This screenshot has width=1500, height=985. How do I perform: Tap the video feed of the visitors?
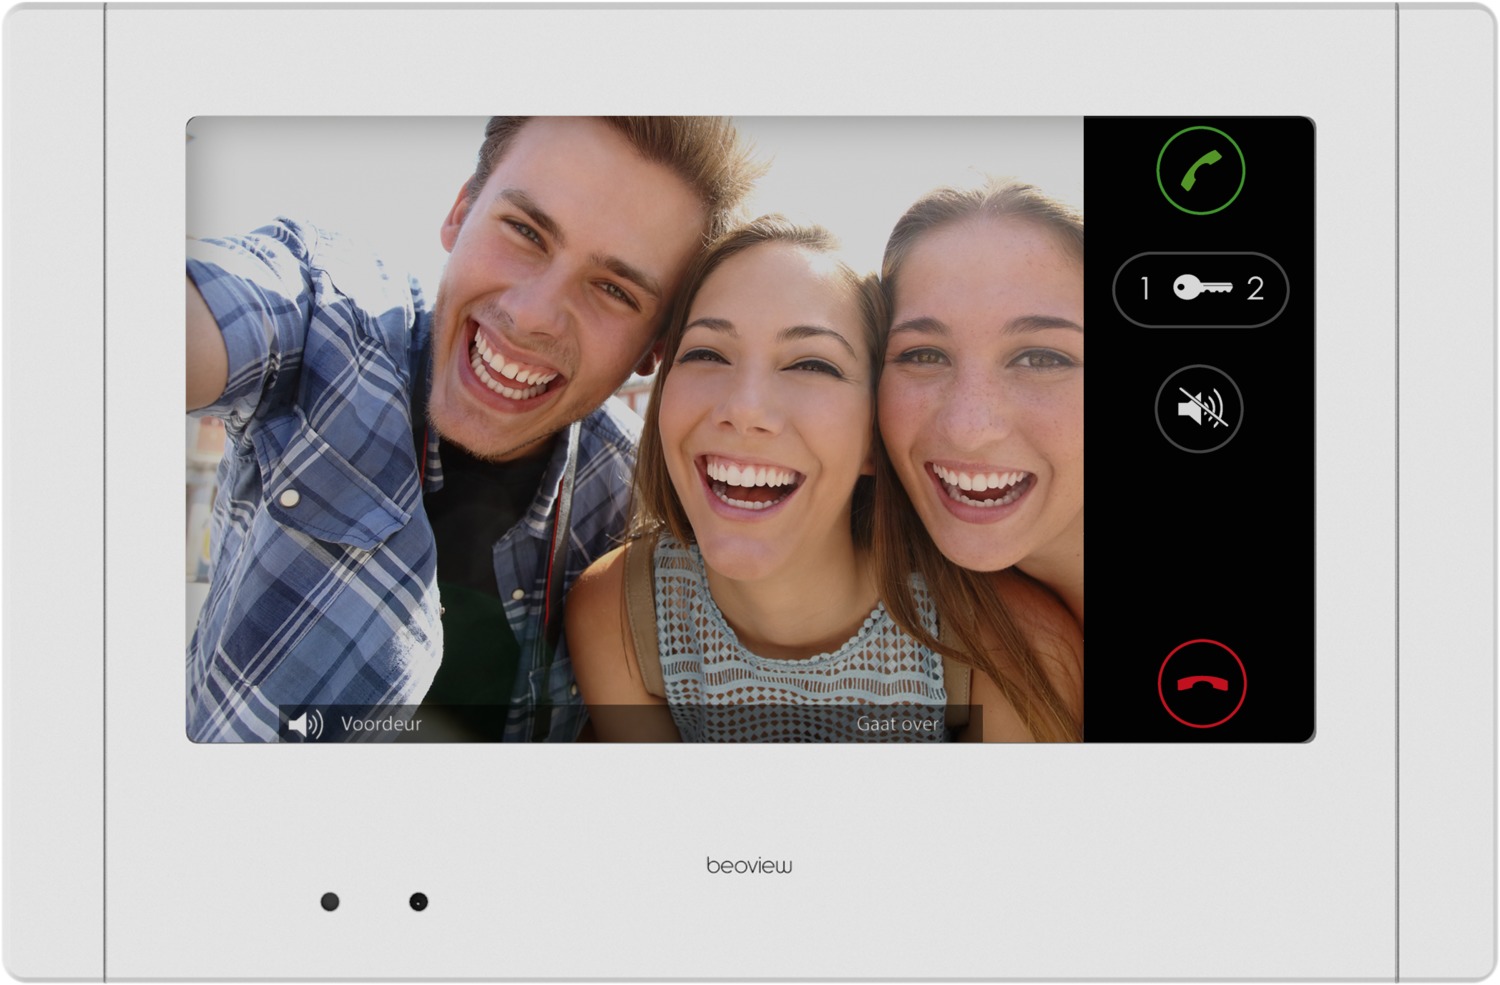[x=634, y=429]
